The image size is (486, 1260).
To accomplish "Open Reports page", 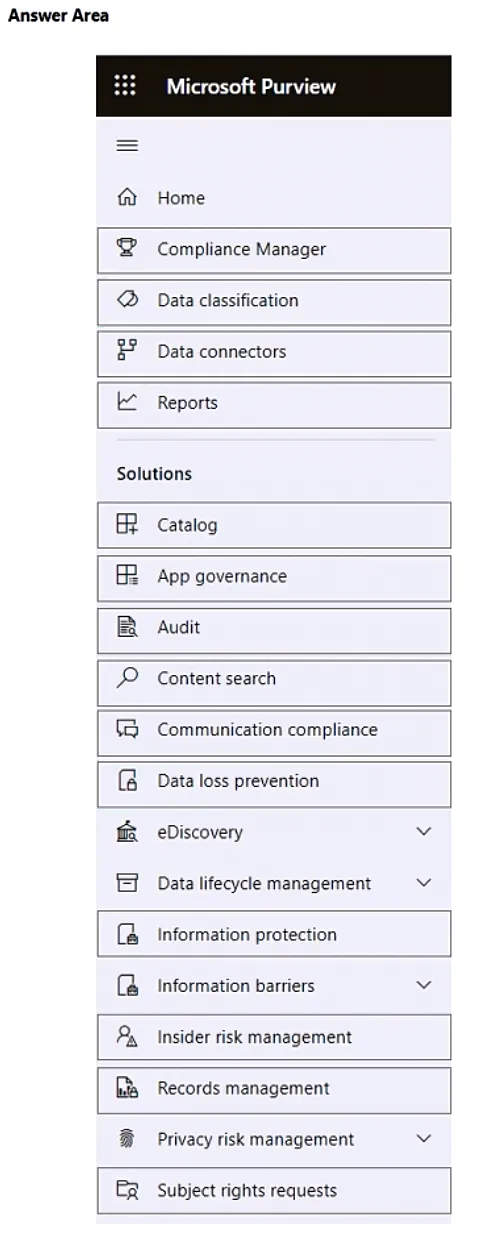I will [274, 404].
